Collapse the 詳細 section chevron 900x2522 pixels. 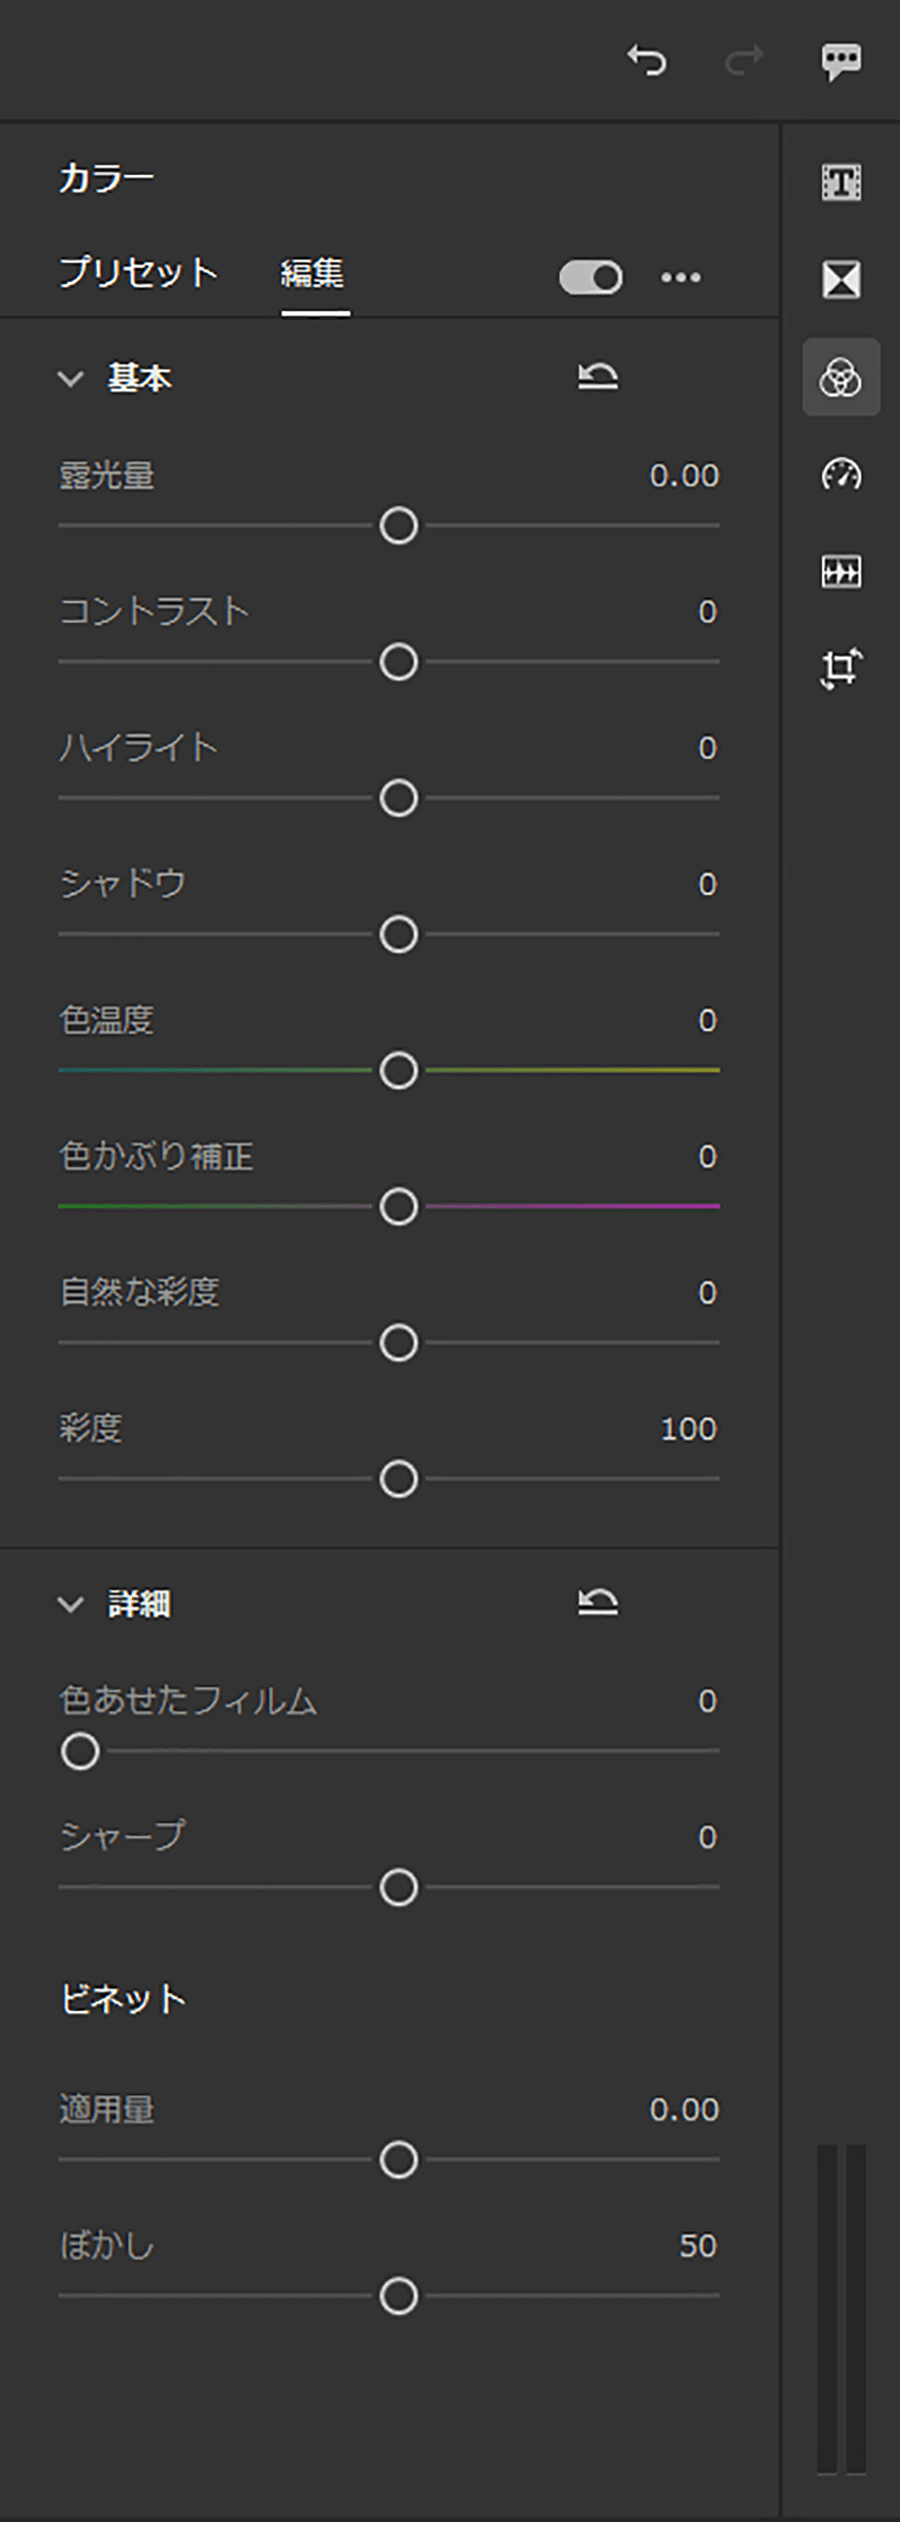(x=70, y=1605)
